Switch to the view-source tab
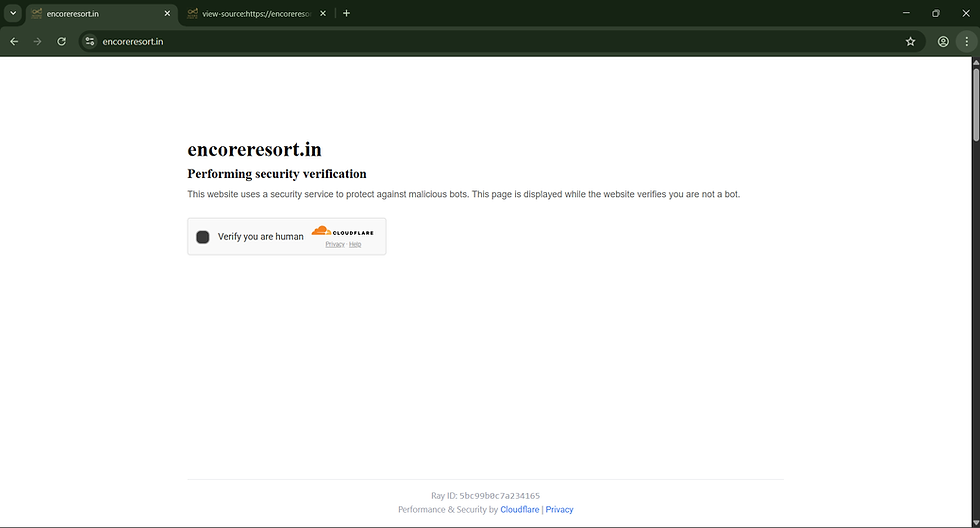 pyautogui.click(x=258, y=13)
